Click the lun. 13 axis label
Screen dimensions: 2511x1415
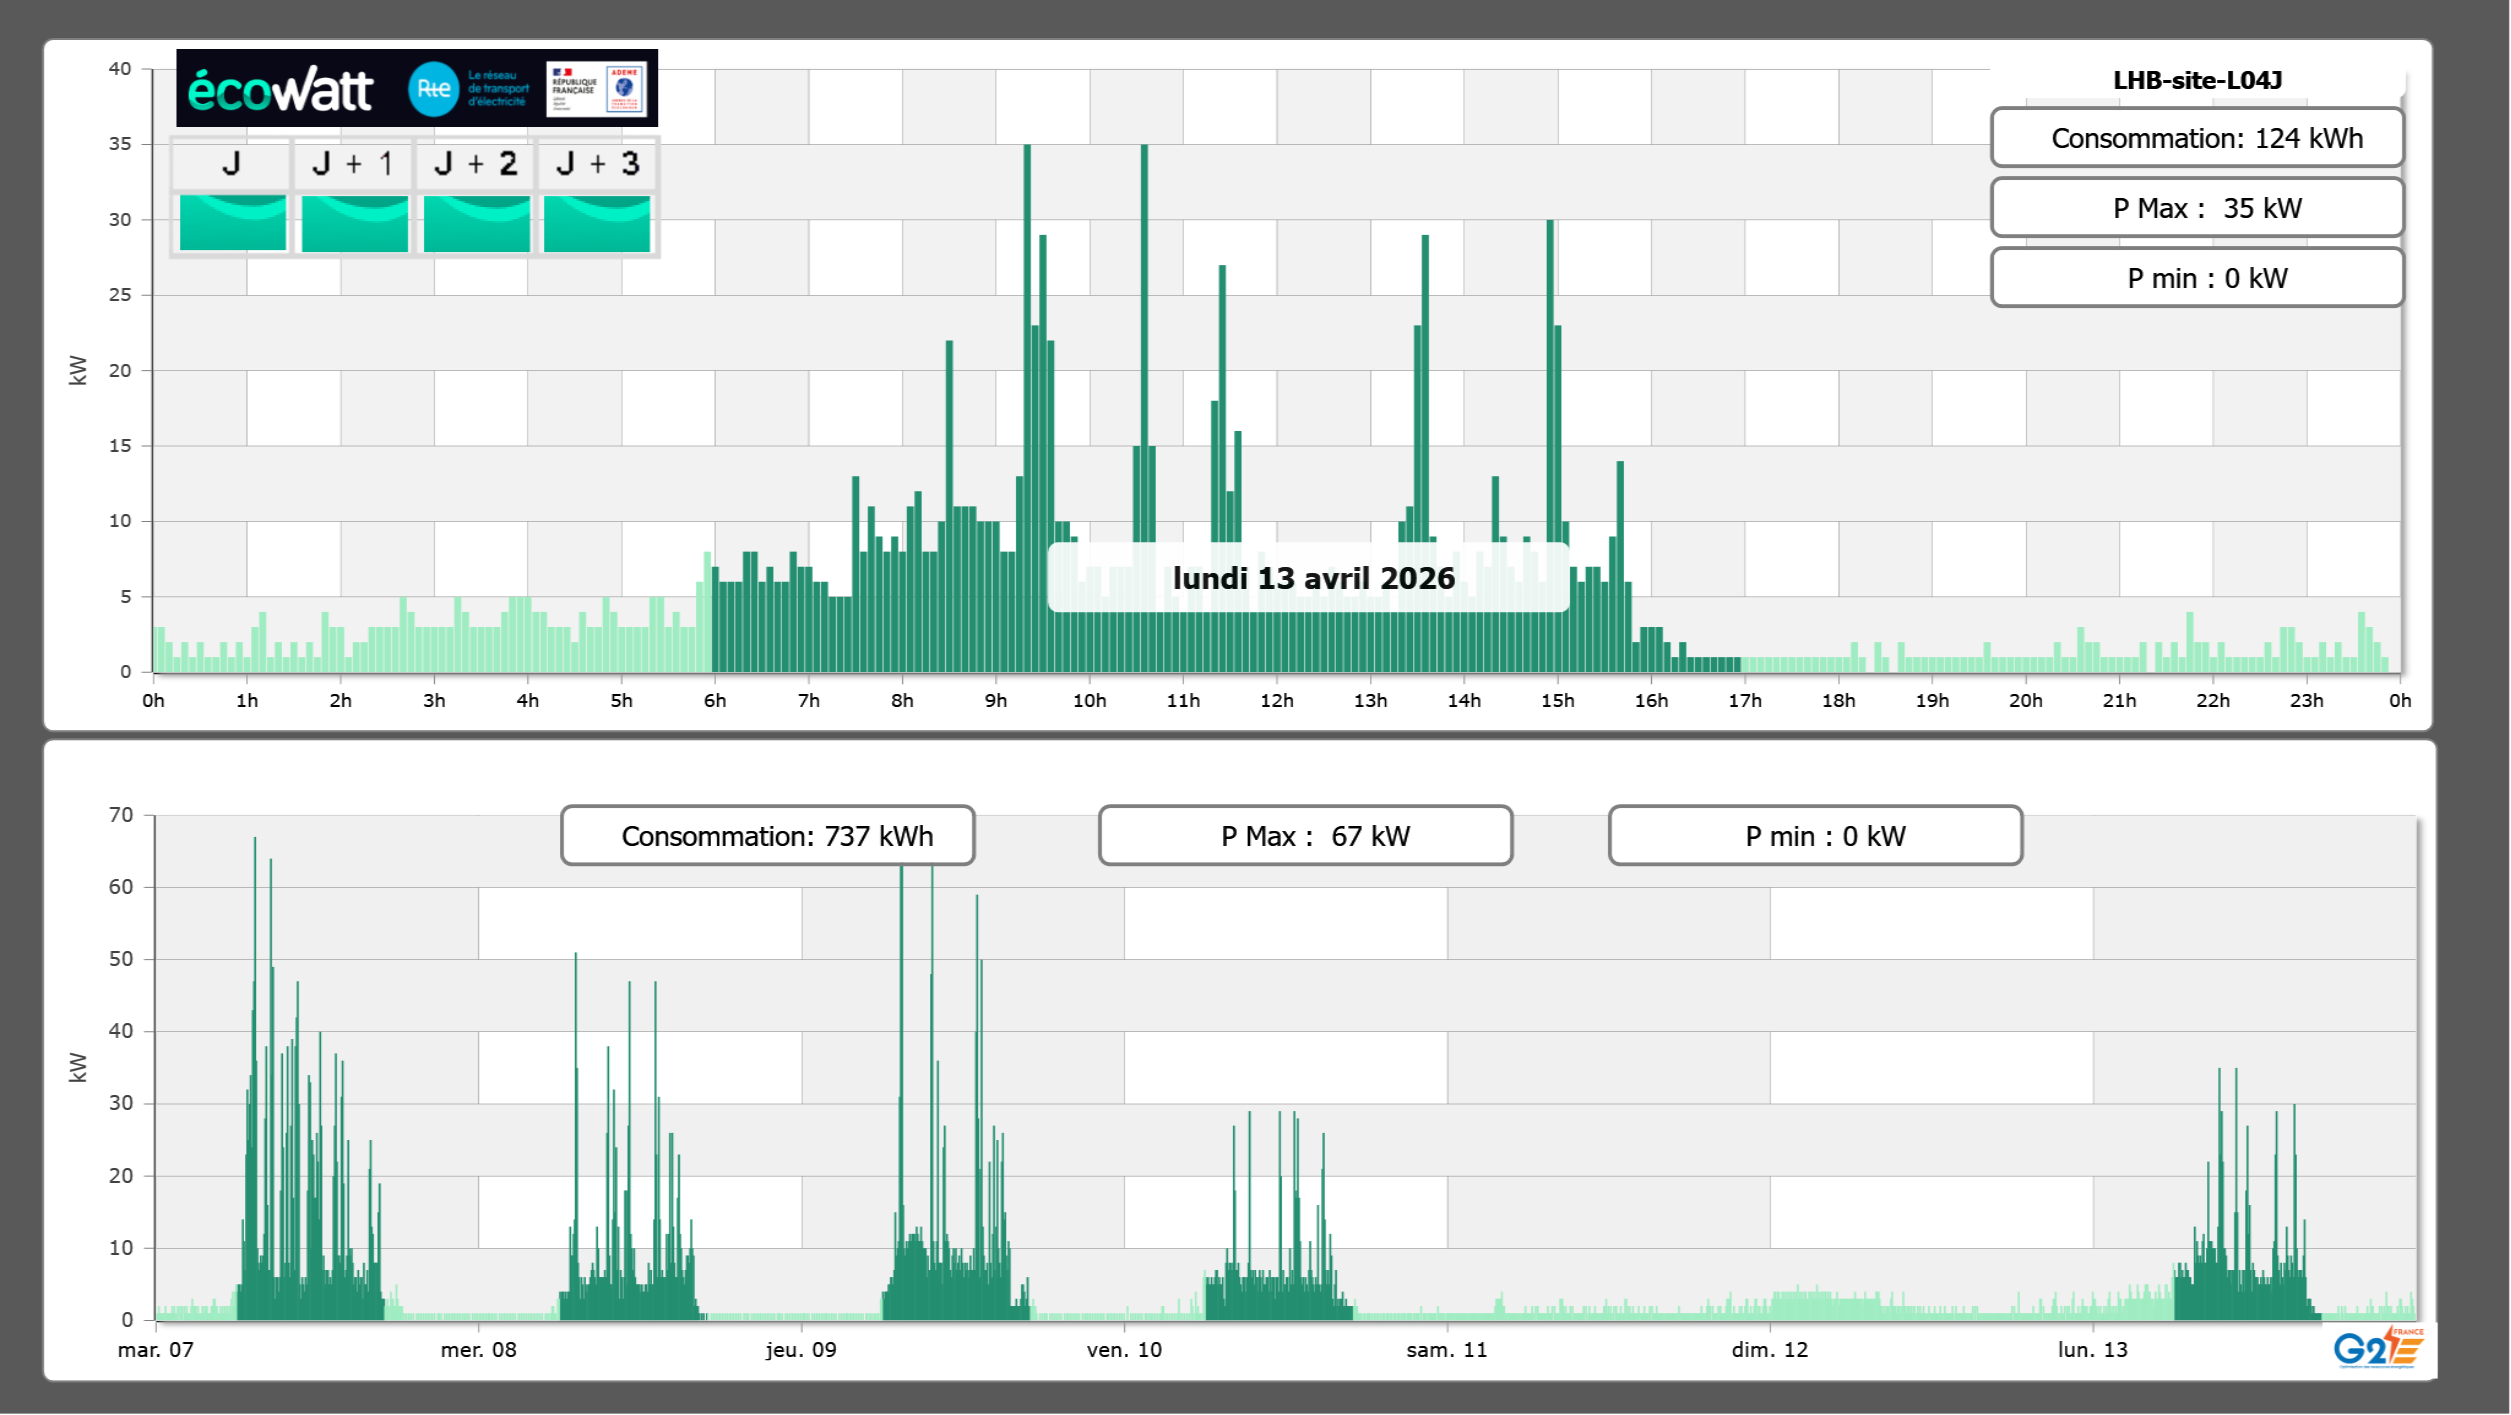pyautogui.click(x=2092, y=1350)
